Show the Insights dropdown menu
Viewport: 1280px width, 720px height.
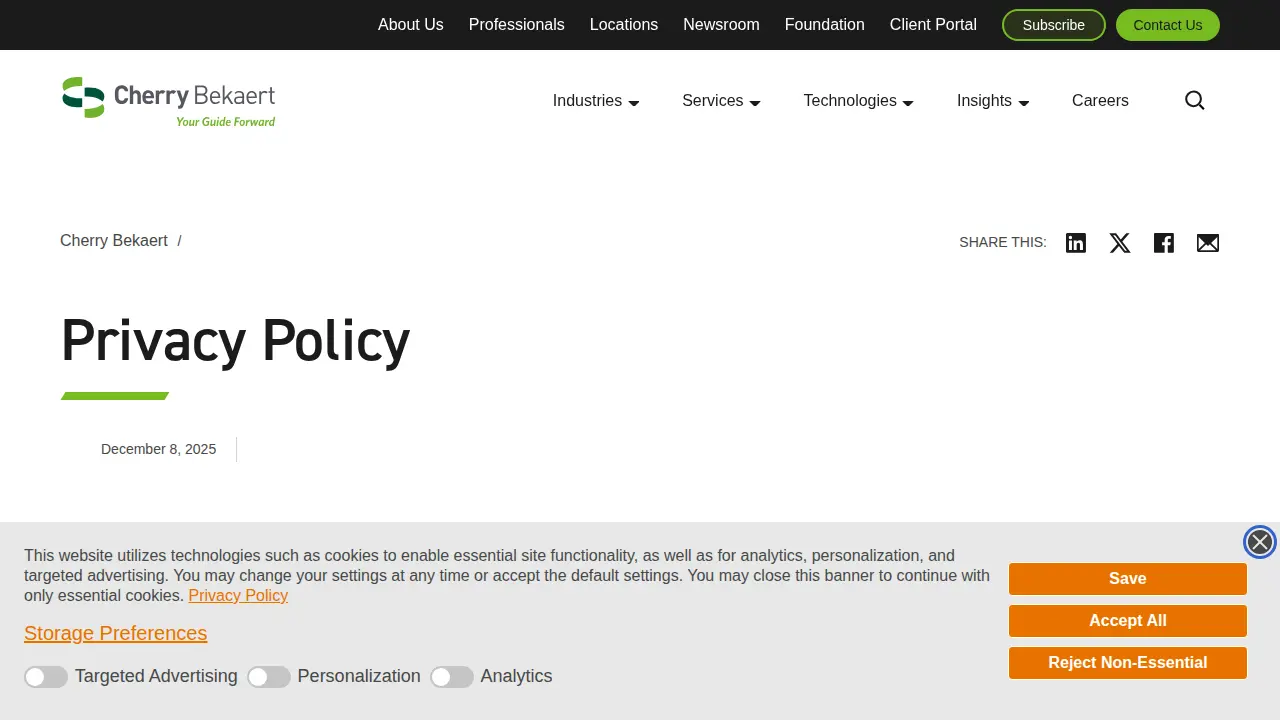tap(993, 101)
